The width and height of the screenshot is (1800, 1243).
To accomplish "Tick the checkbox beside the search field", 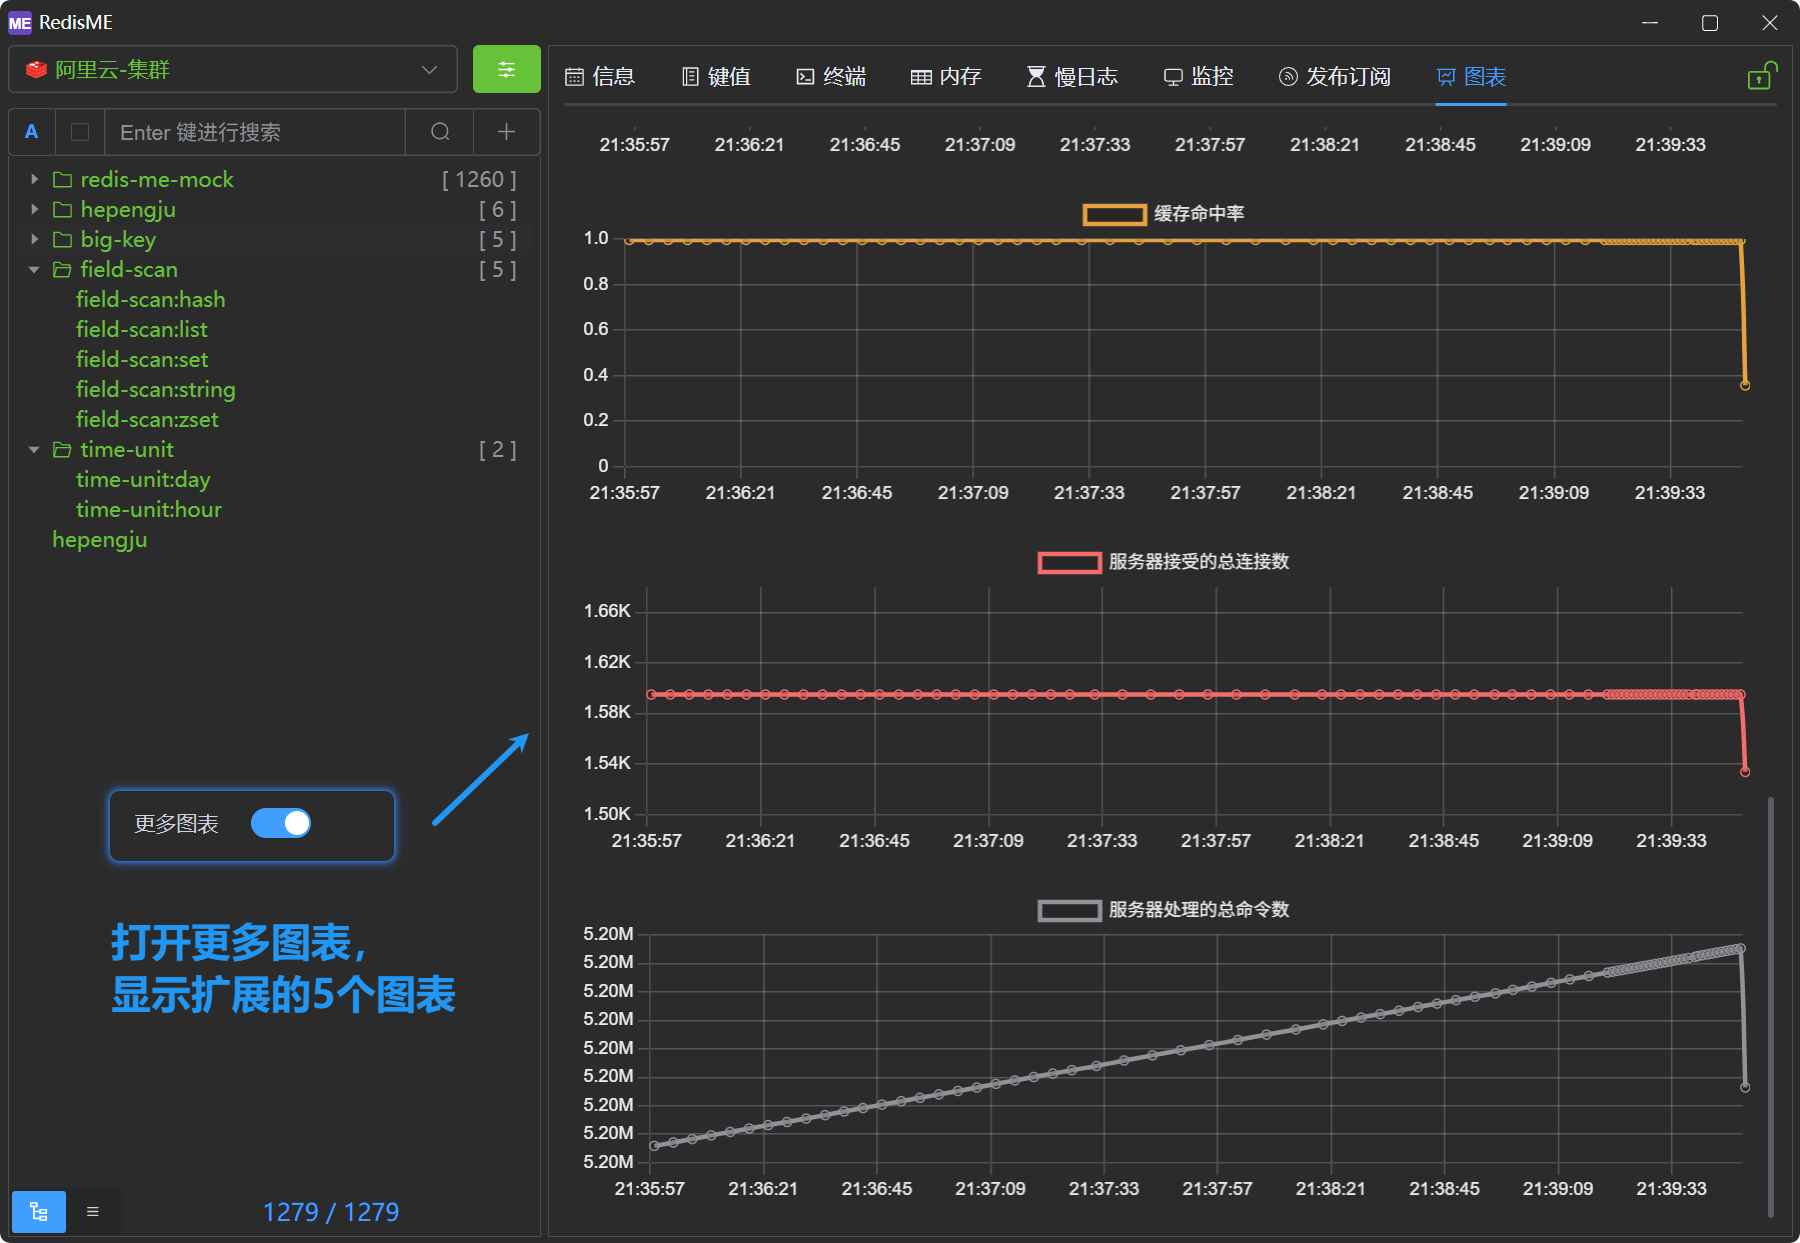I will 81,132.
